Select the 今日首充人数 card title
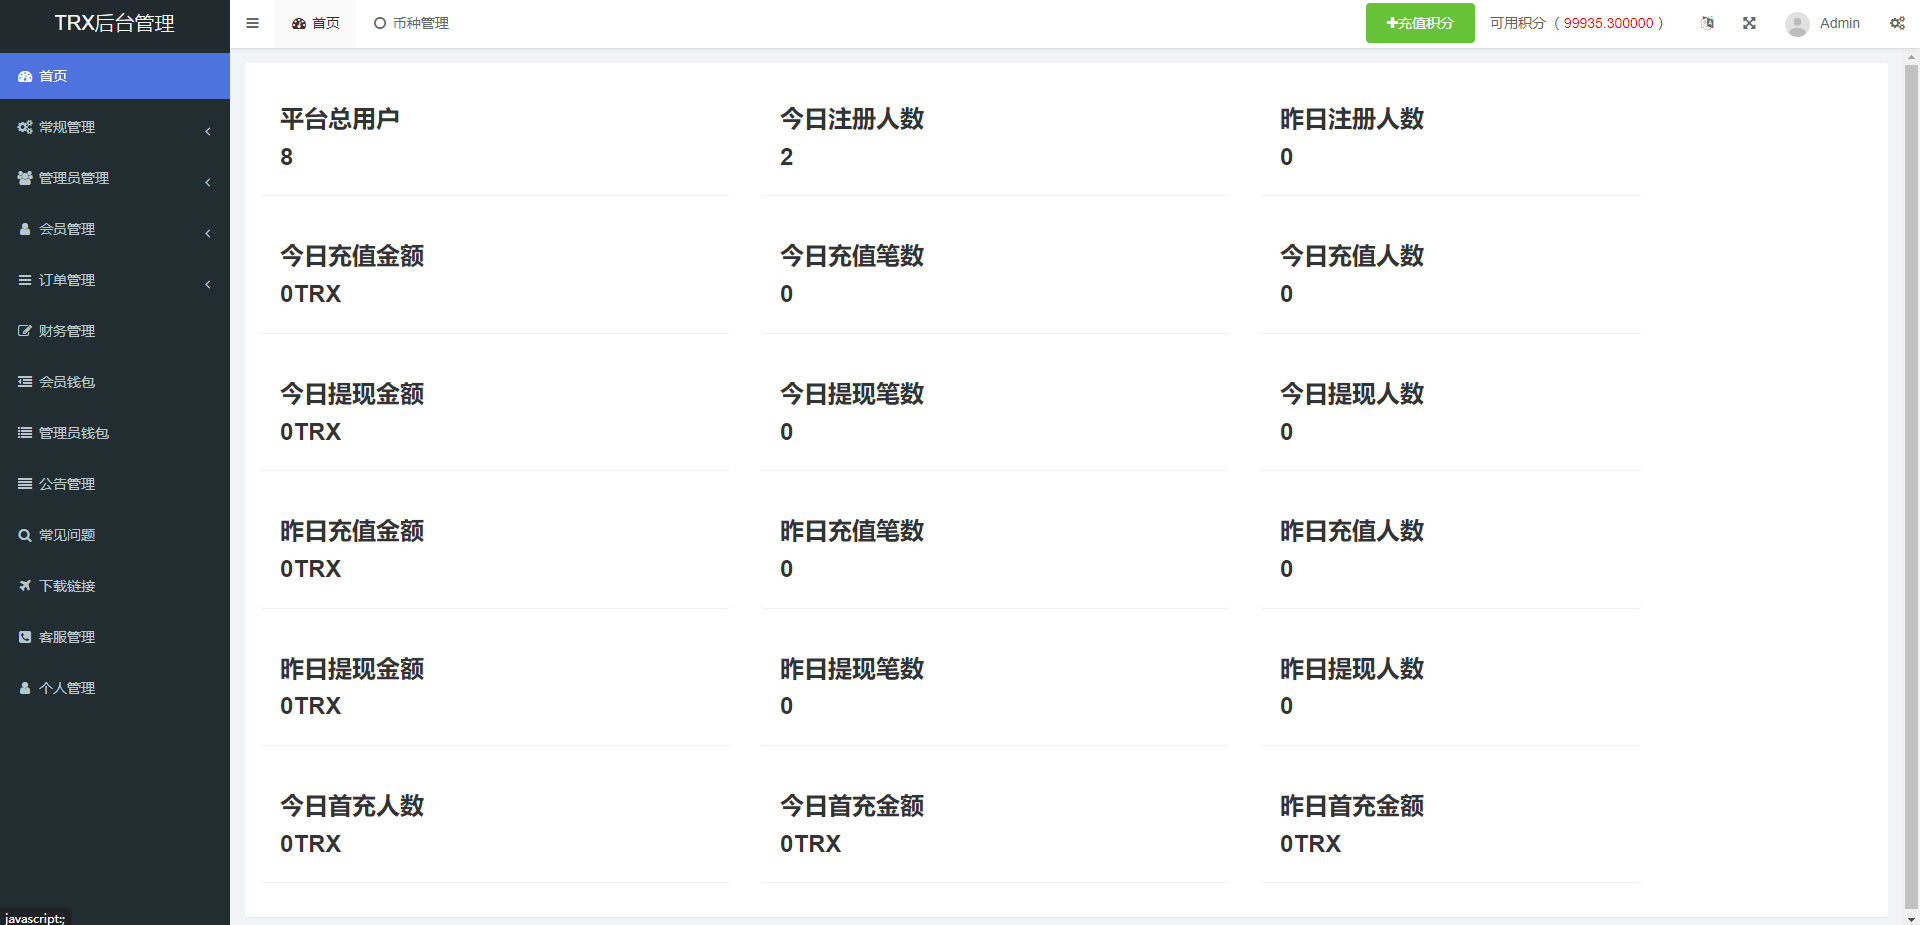The image size is (1920, 925). point(352,806)
